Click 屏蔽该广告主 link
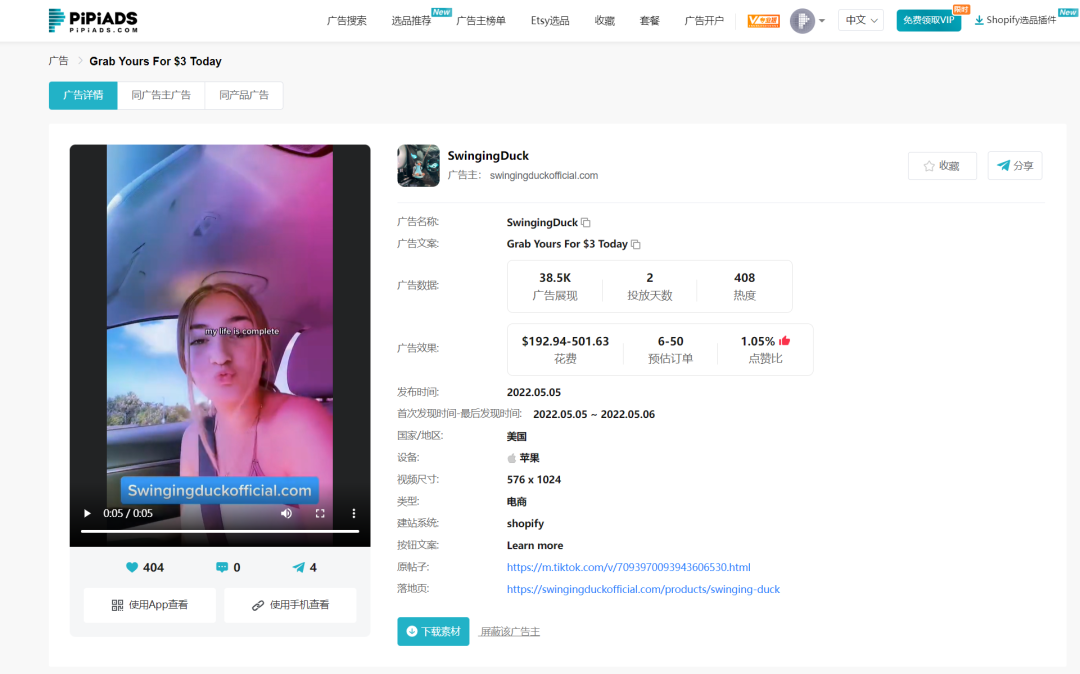 [510, 631]
